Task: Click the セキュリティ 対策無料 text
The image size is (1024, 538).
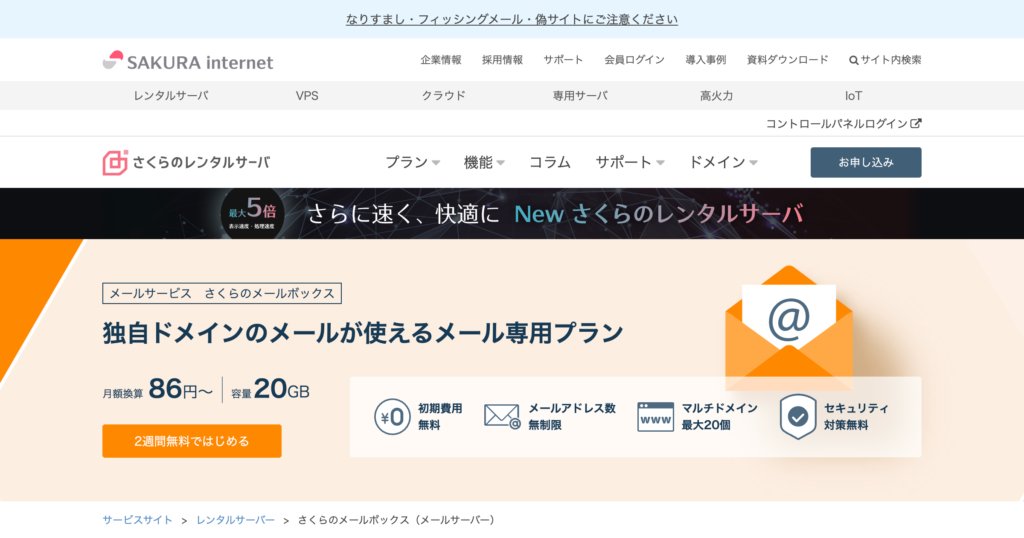Action: (856, 417)
